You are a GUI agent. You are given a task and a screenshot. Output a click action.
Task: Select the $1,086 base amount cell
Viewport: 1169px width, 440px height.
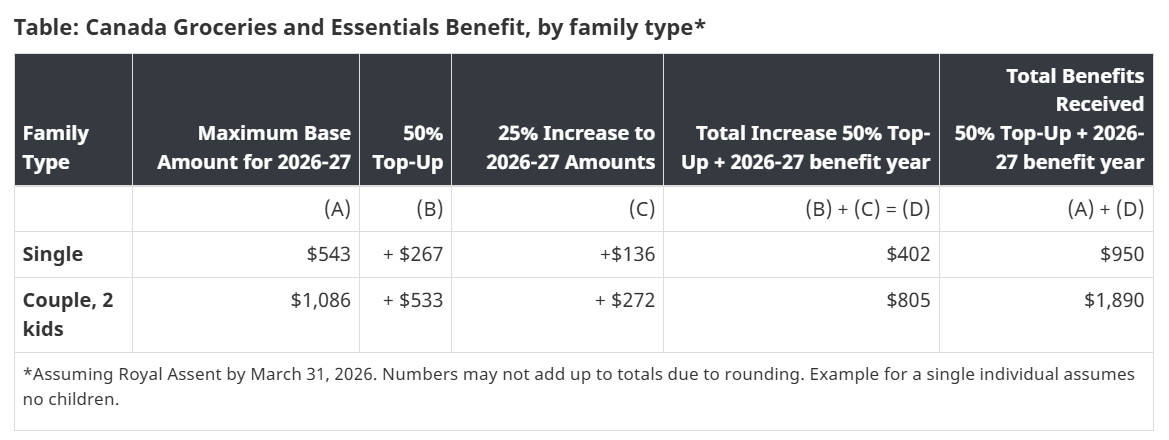[x=320, y=300]
